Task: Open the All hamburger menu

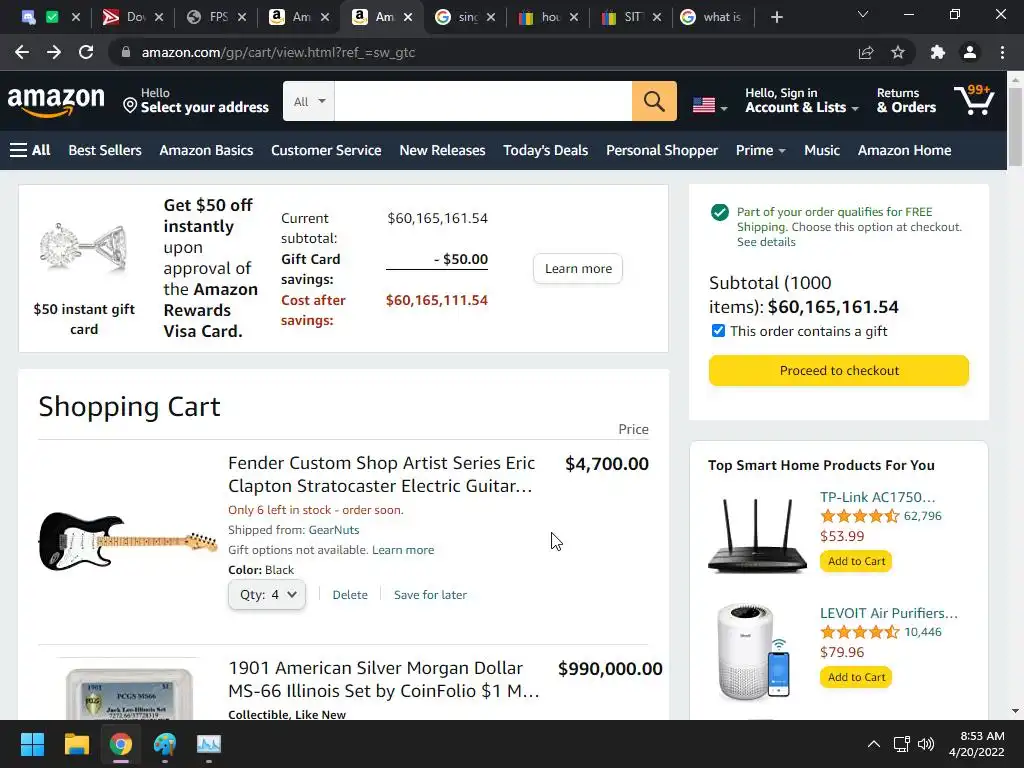Action: (30, 150)
